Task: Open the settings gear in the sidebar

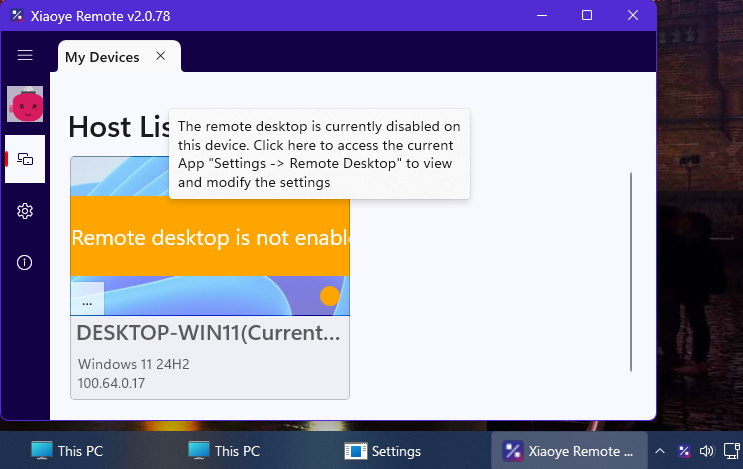Action: (x=25, y=211)
